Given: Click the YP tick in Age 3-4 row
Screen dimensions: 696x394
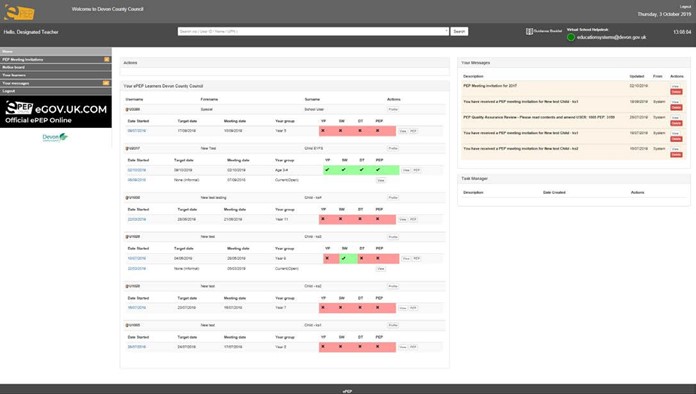Looking at the screenshot, I should pos(328,170).
